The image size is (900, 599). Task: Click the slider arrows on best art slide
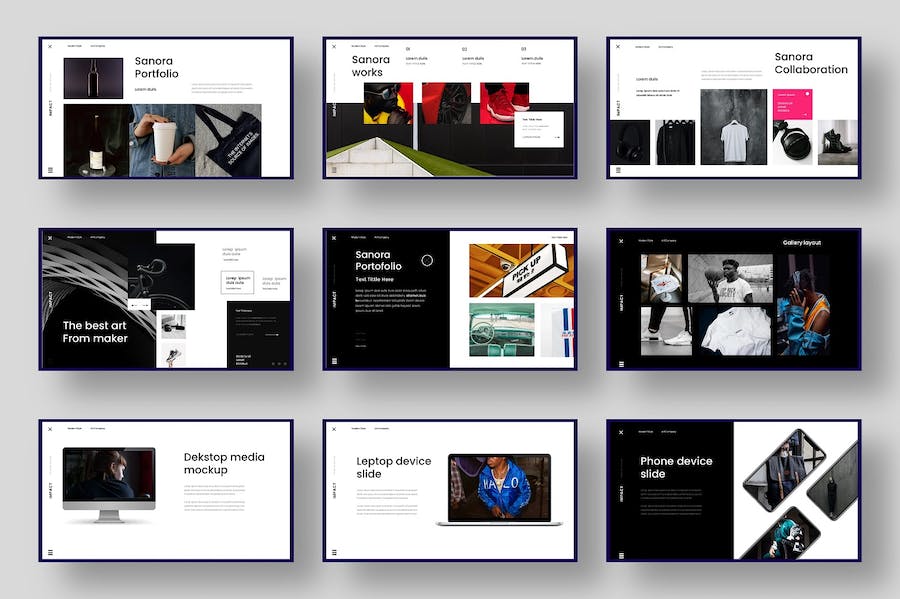tap(140, 304)
